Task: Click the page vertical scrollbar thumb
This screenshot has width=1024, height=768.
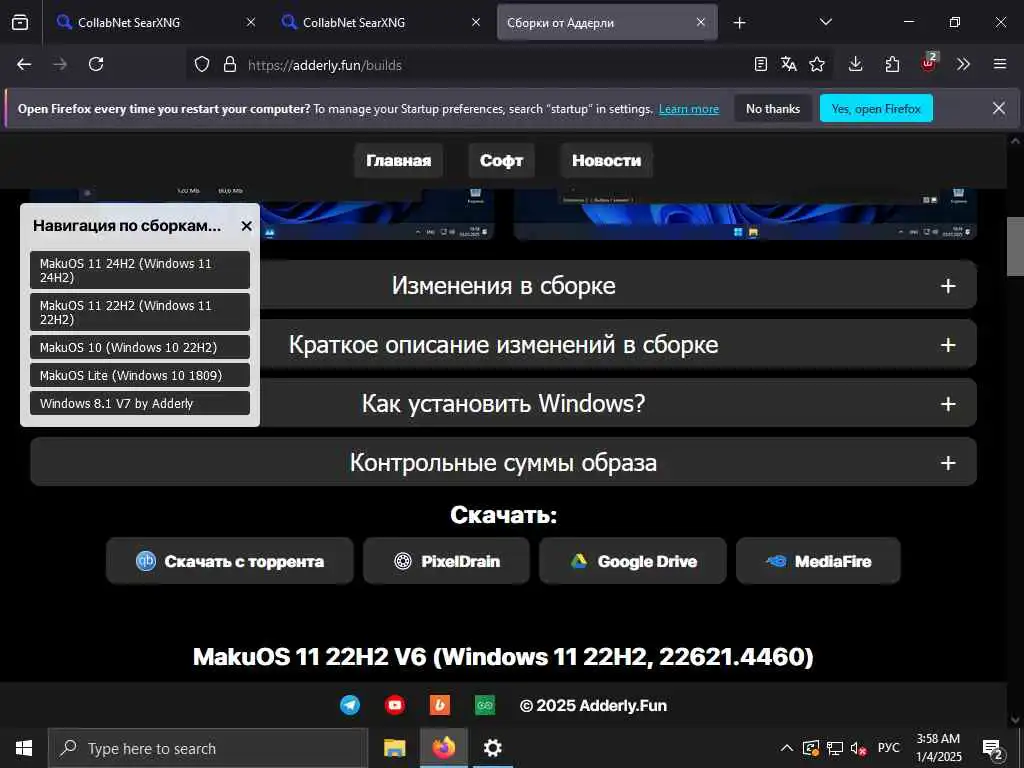Action: pos(1015,247)
